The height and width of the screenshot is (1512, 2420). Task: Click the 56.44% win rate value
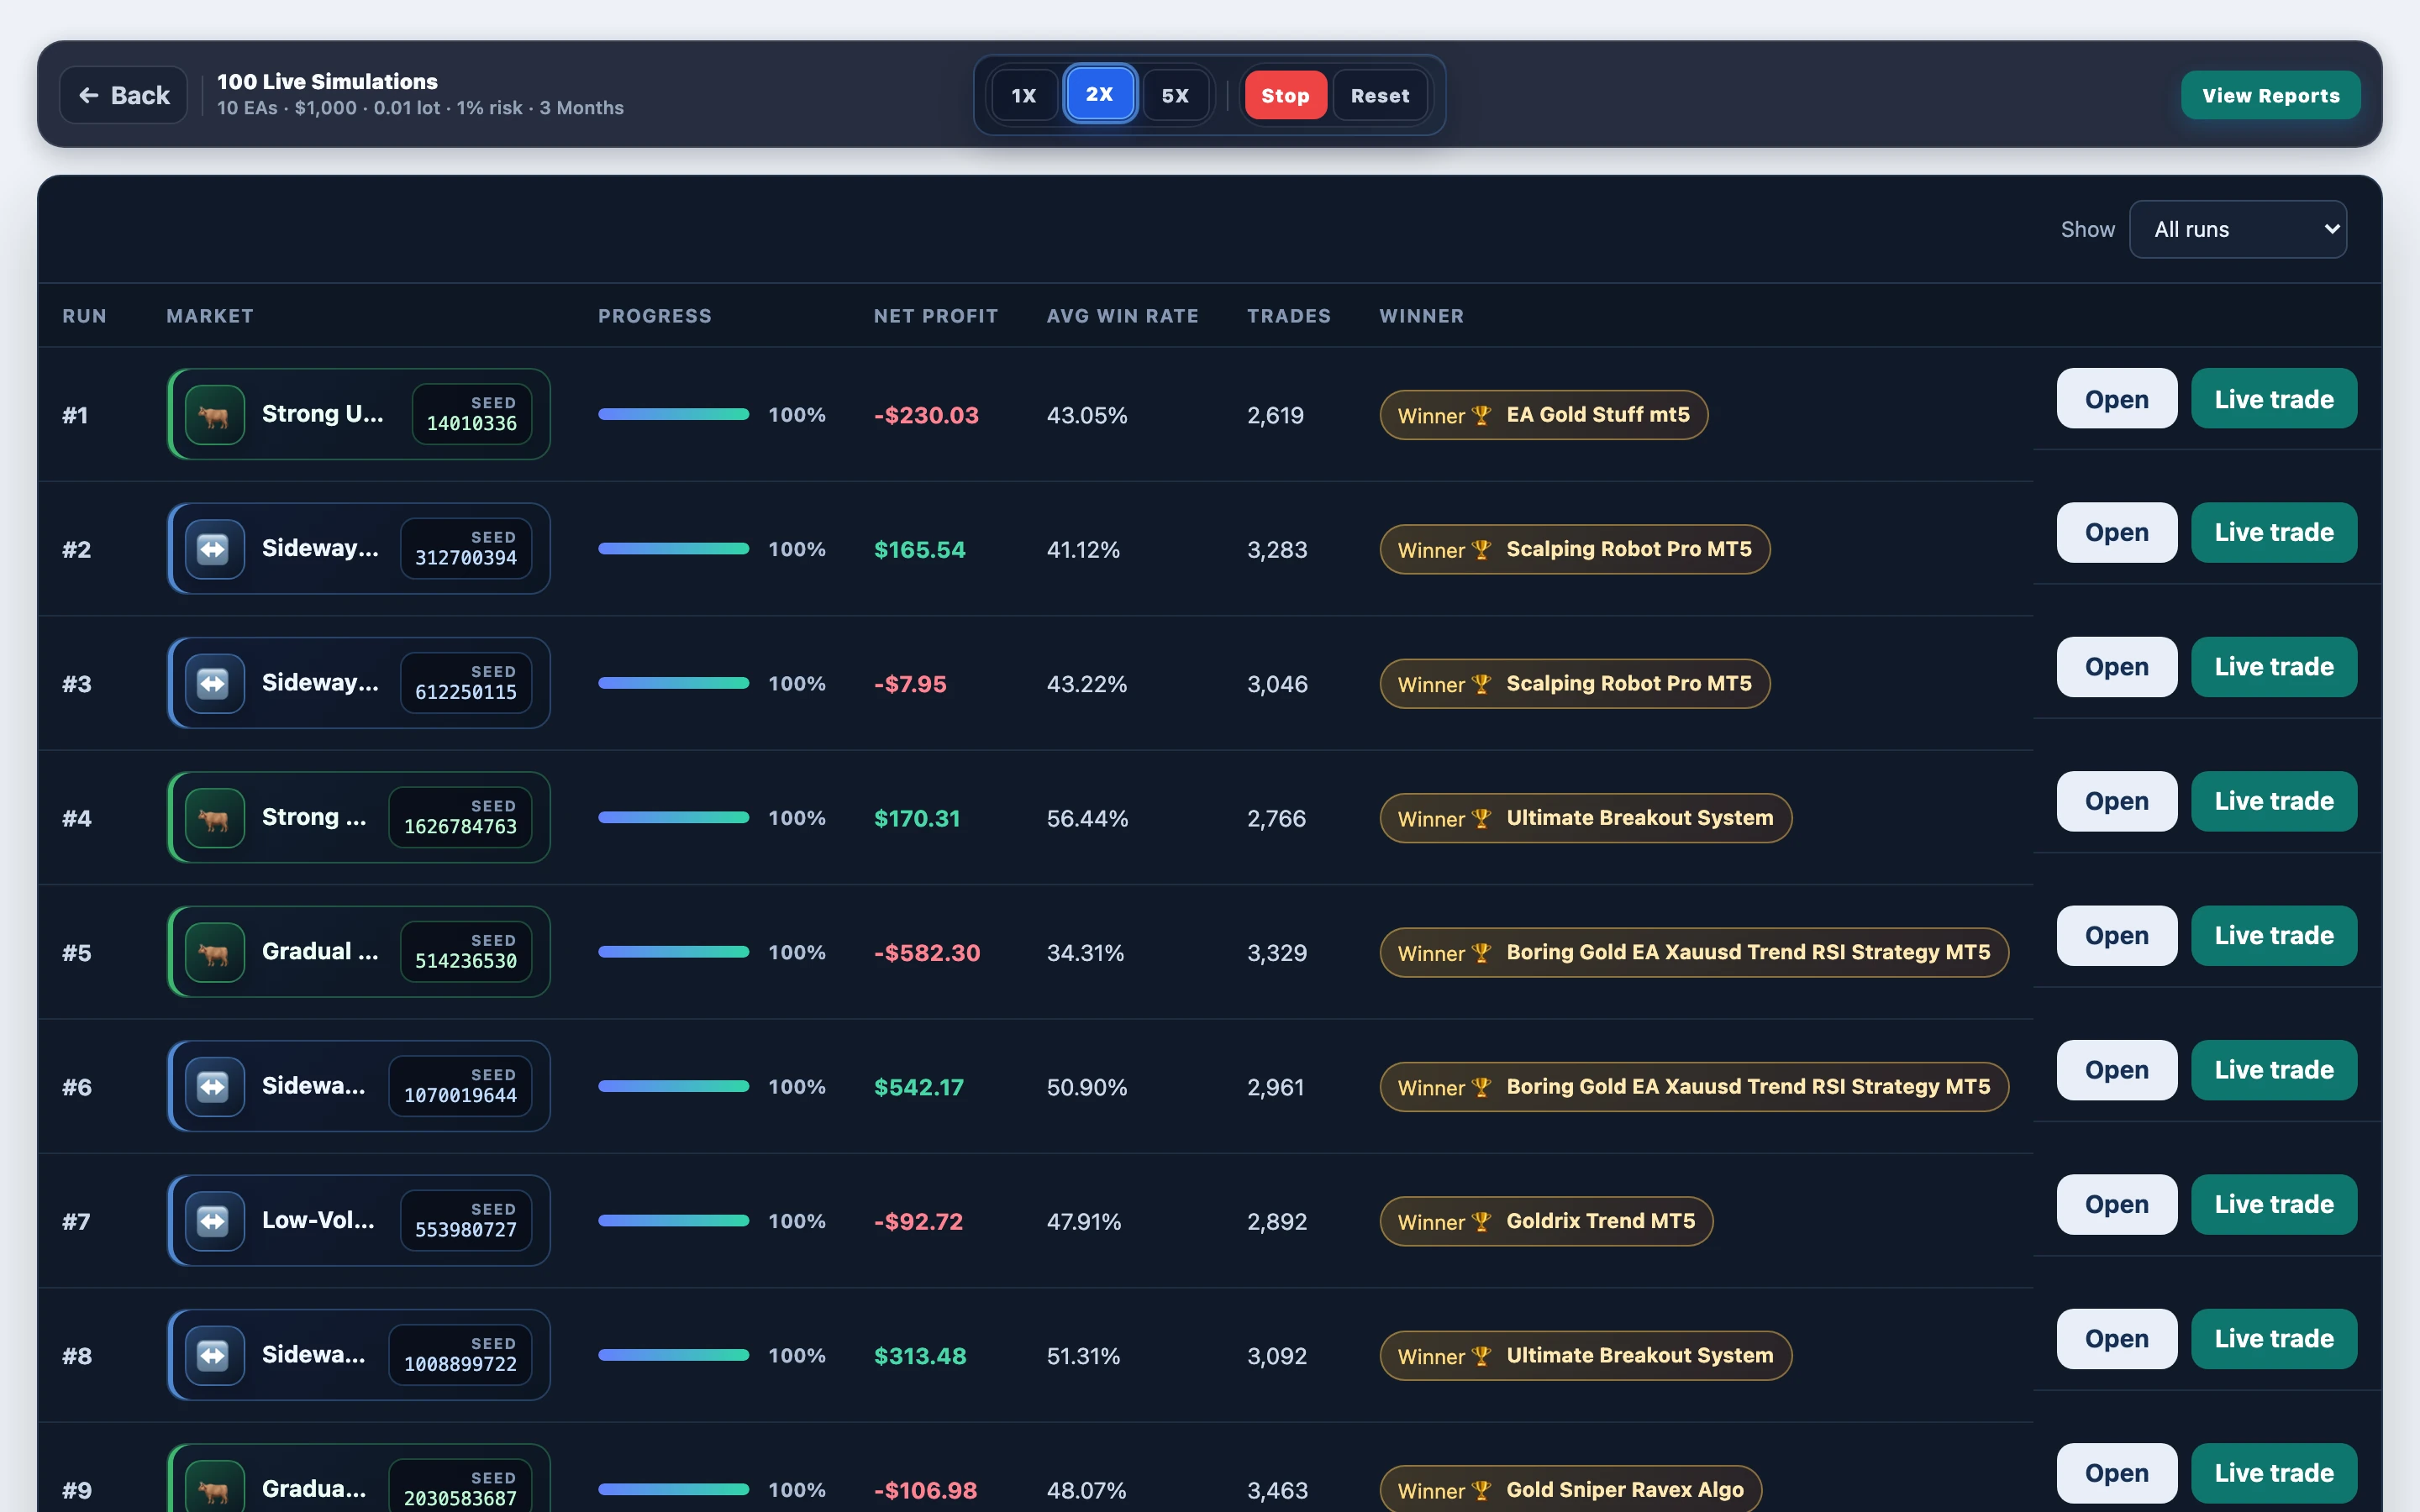[x=1087, y=819]
